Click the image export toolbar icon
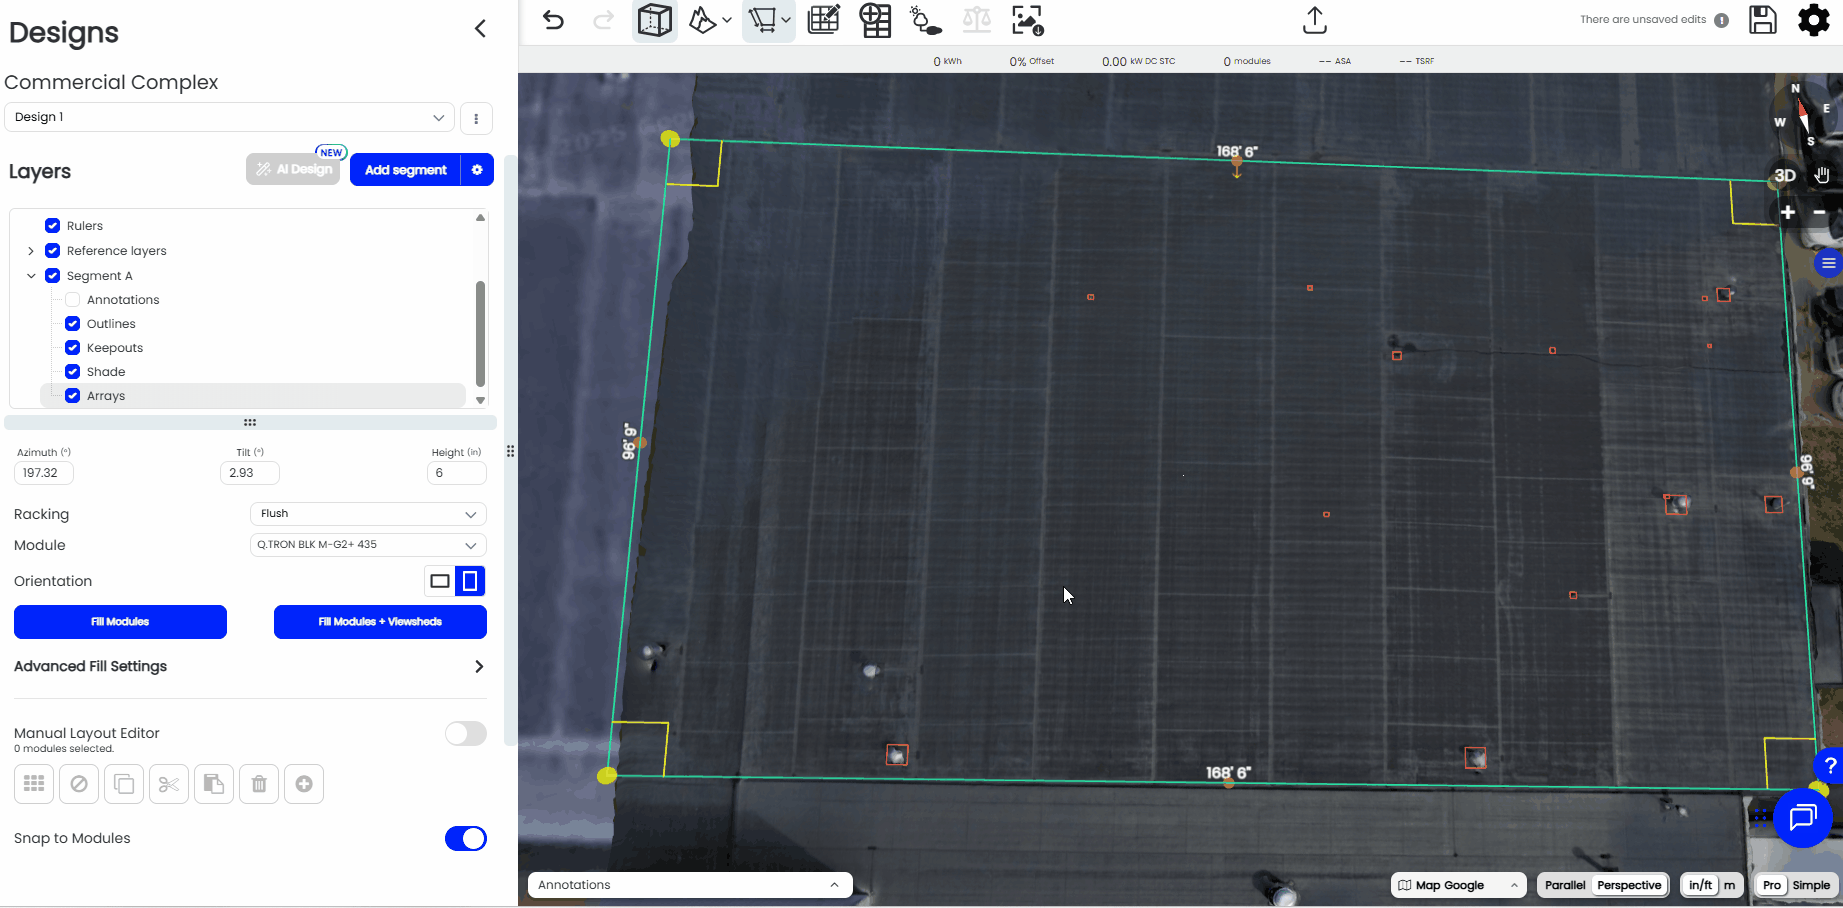The height and width of the screenshot is (908, 1843). pyautogui.click(x=1026, y=20)
